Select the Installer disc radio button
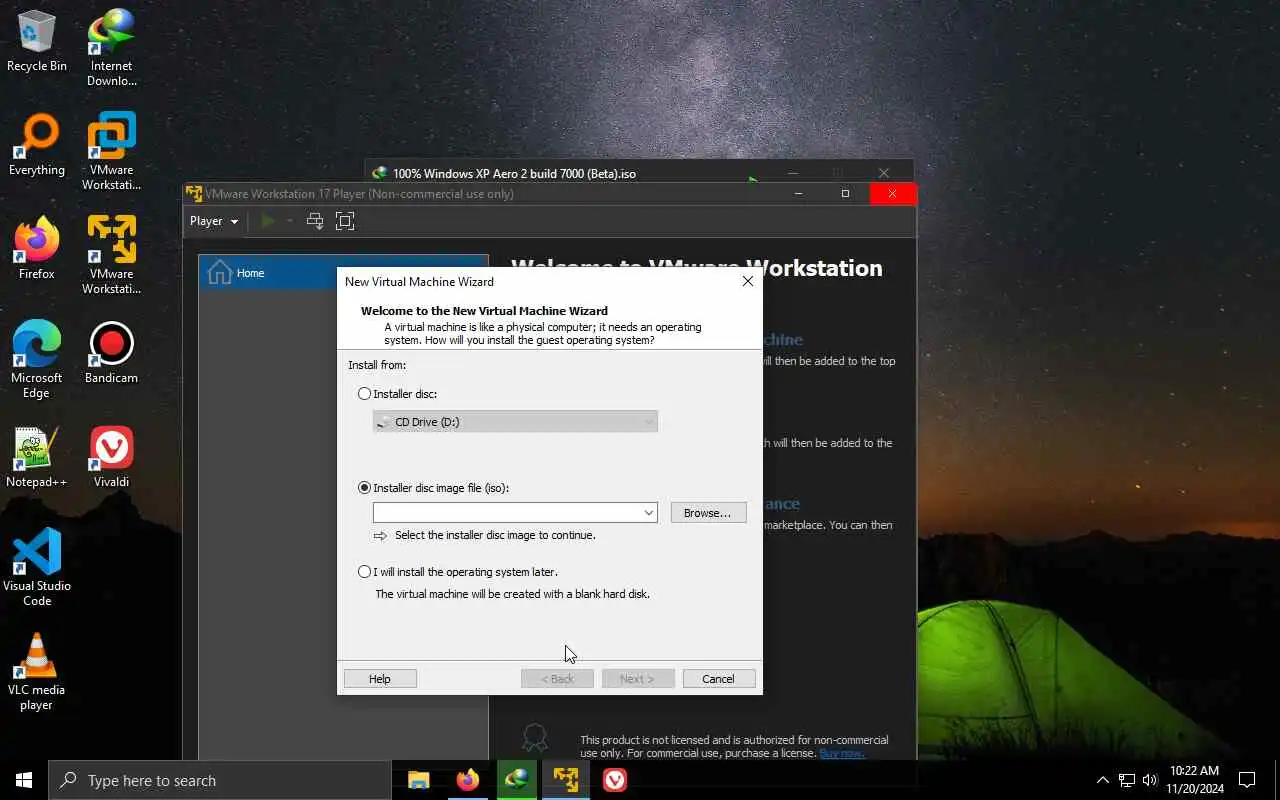The width and height of the screenshot is (1280, 800). point(364,394)
